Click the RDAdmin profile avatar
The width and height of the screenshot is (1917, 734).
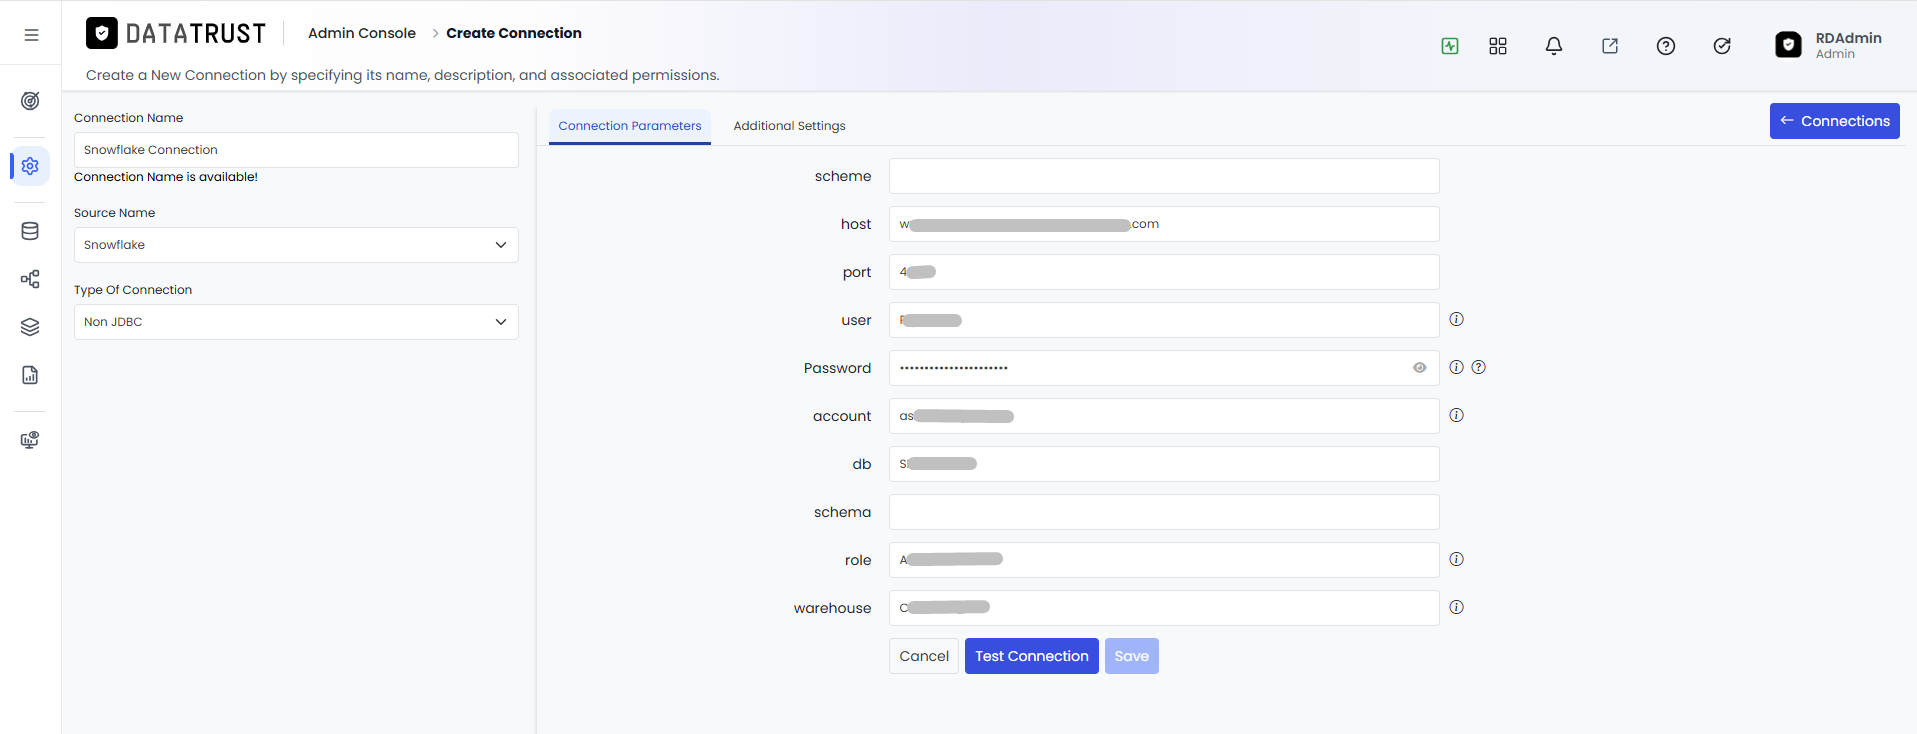click(x=1788, y=45)
